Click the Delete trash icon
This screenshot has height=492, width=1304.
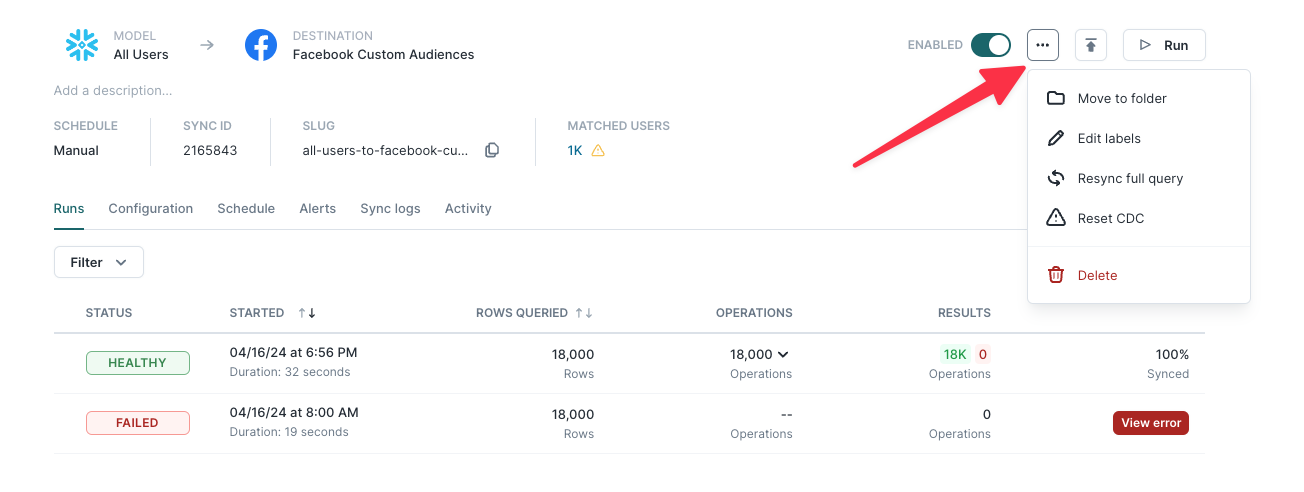coord(1055,275)
